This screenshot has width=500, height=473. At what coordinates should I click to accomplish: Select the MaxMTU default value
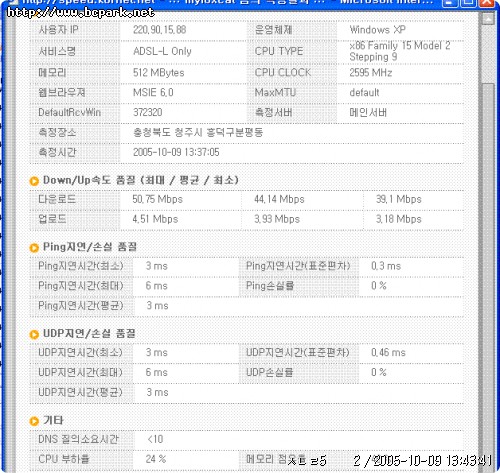364,93
